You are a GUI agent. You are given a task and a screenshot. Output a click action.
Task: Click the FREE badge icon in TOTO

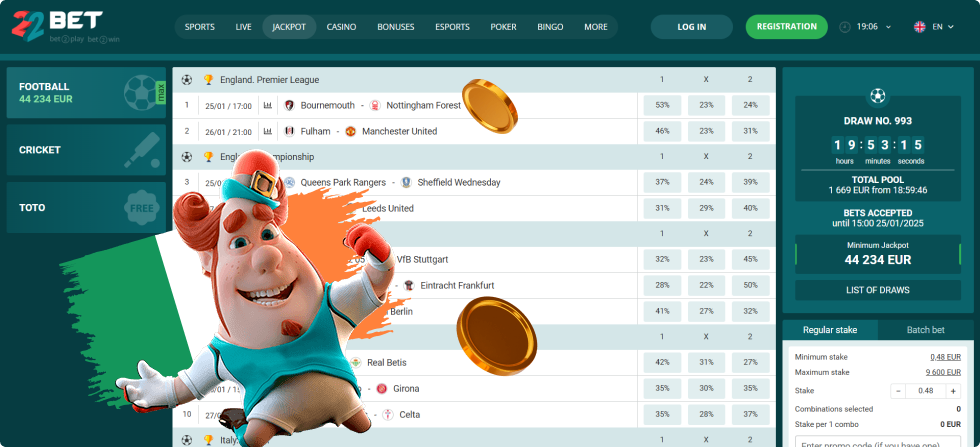(141, 208)
